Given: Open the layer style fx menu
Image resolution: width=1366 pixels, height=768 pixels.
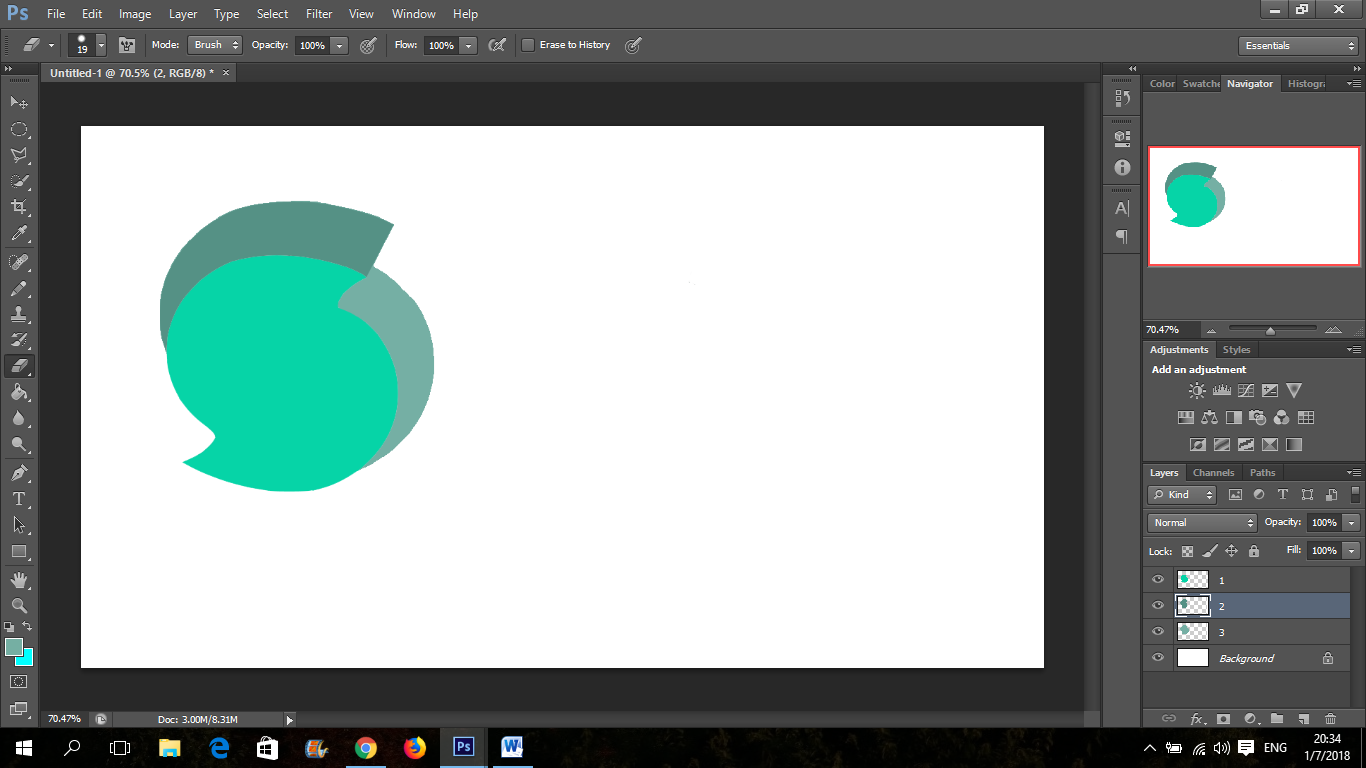Looking at the screenshot, I should 1197,718.
